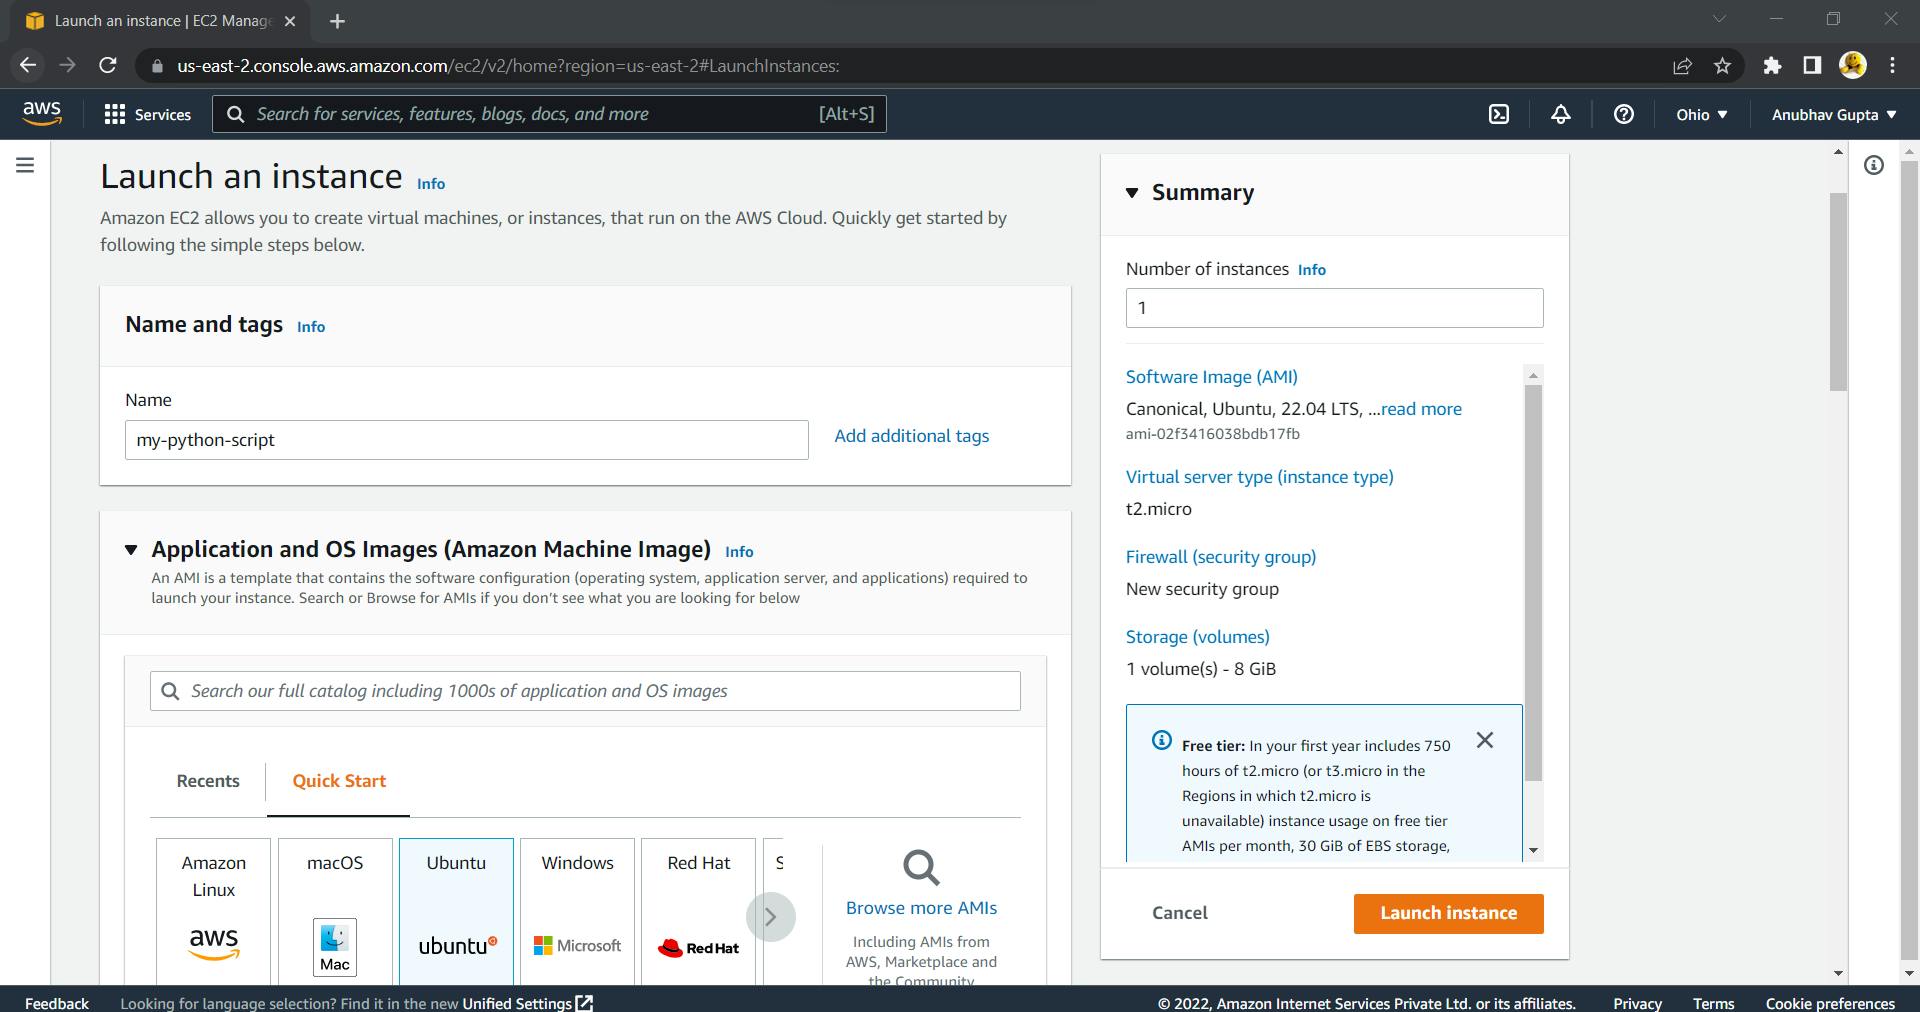The image size is (1920, 1012).
Task: Click the AWS services search bar
Action: (549, 114)
